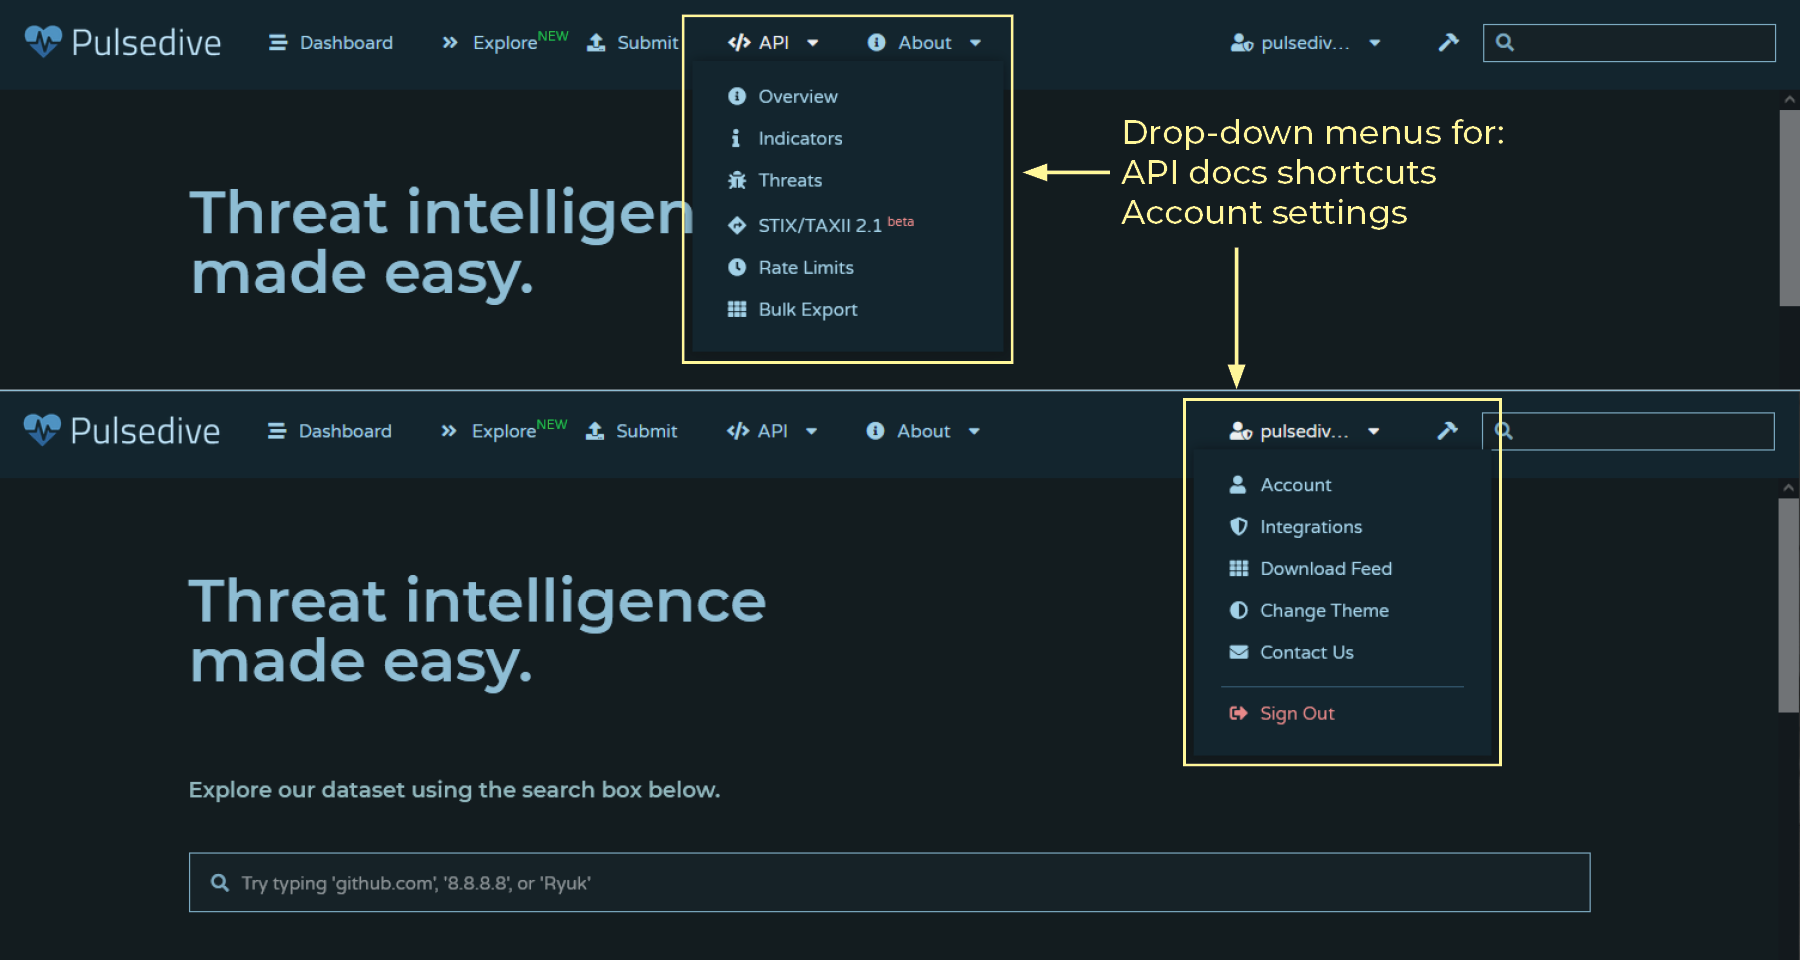Viewport: 1800px width, 960px height.
Task: Collapse the pulsediv… account dropdown in lower navbar
Action: [x=1305, y=431]
